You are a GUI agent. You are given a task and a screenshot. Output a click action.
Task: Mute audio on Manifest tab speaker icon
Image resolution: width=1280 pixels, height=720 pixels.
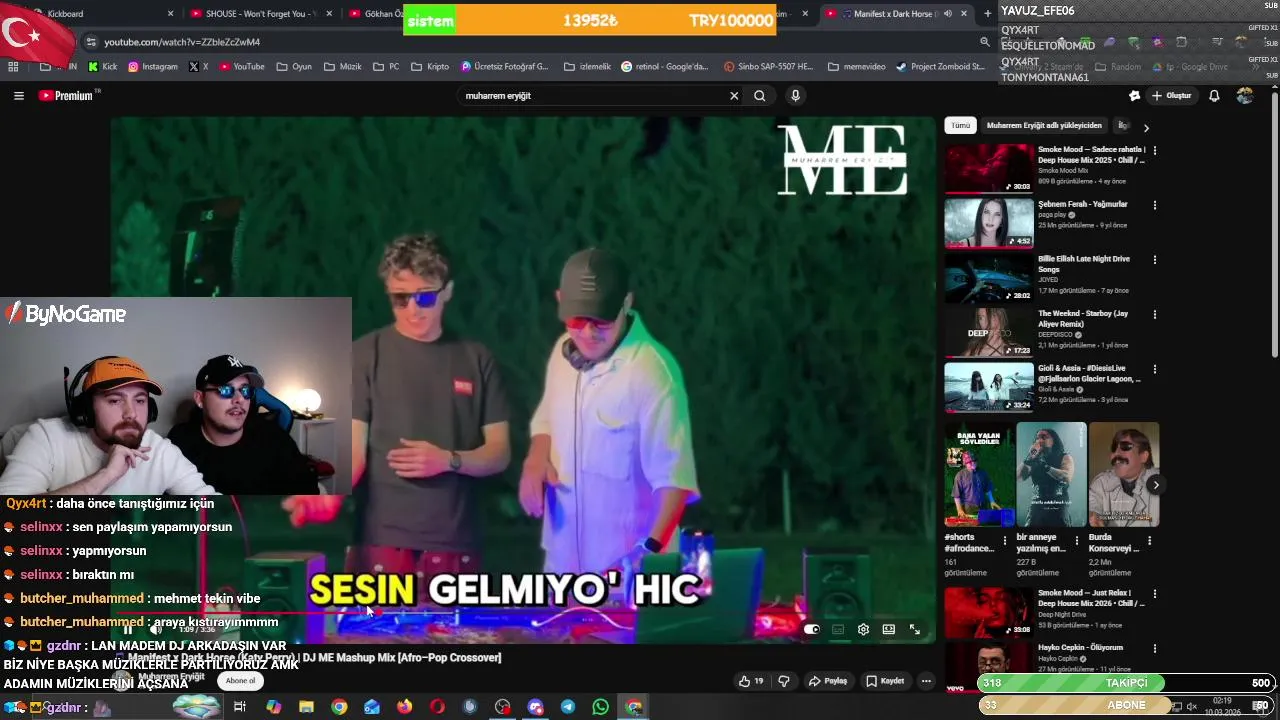pos(947,14)
